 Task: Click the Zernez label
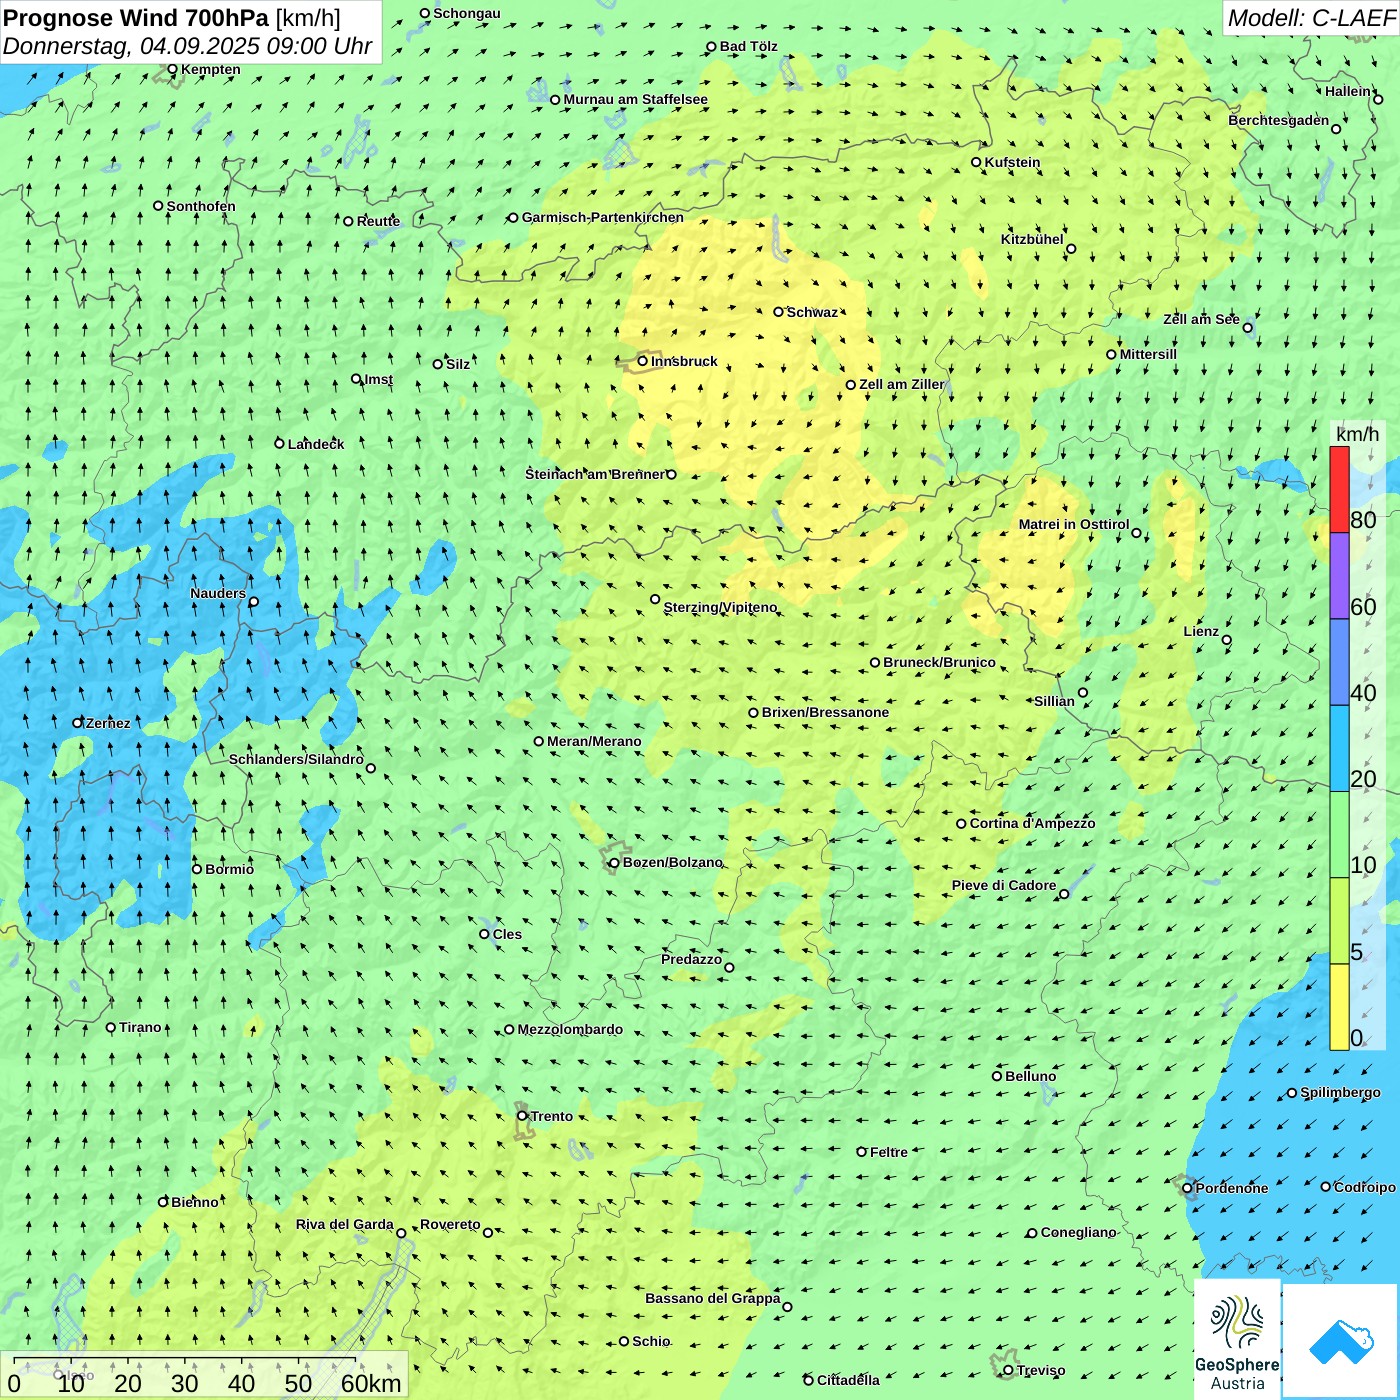click(x=108, y=723)
